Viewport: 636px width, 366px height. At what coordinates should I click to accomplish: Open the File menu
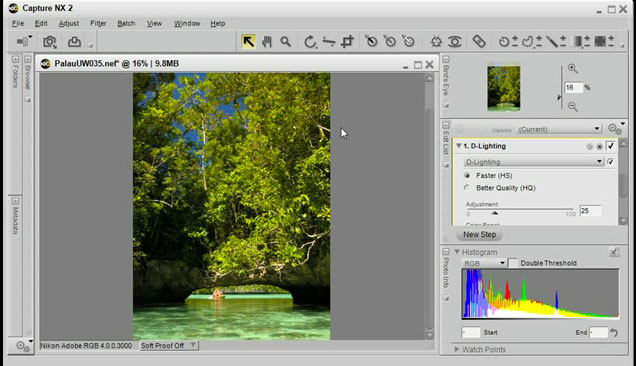[x=18, y=24]
